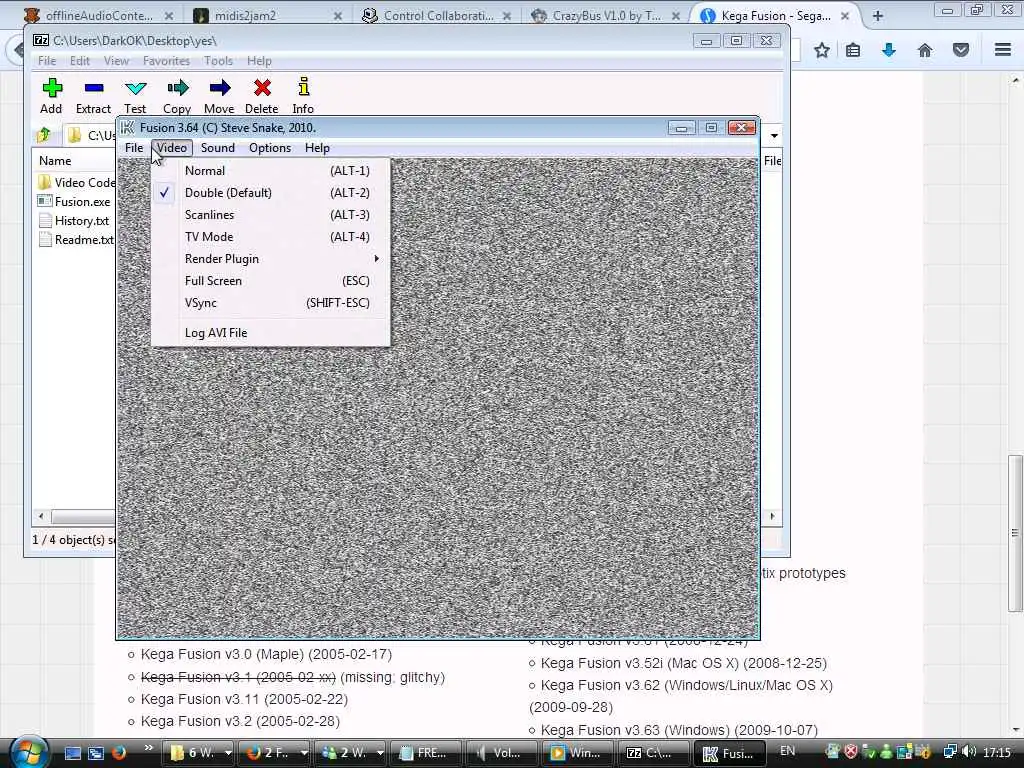Open Fusion File menu
Image resolution: width=1024 pixels, height=768 pixels.
[x=134, y=148]
